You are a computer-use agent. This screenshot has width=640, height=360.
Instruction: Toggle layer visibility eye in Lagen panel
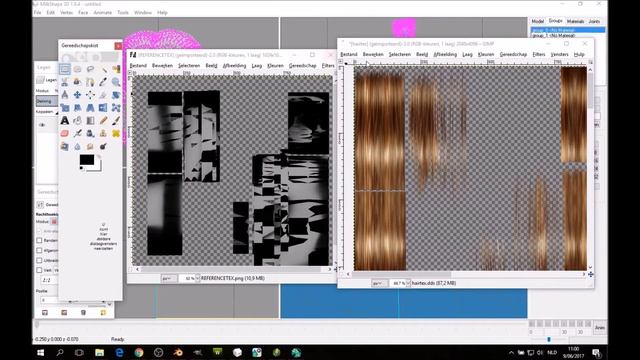pos(42,125)
